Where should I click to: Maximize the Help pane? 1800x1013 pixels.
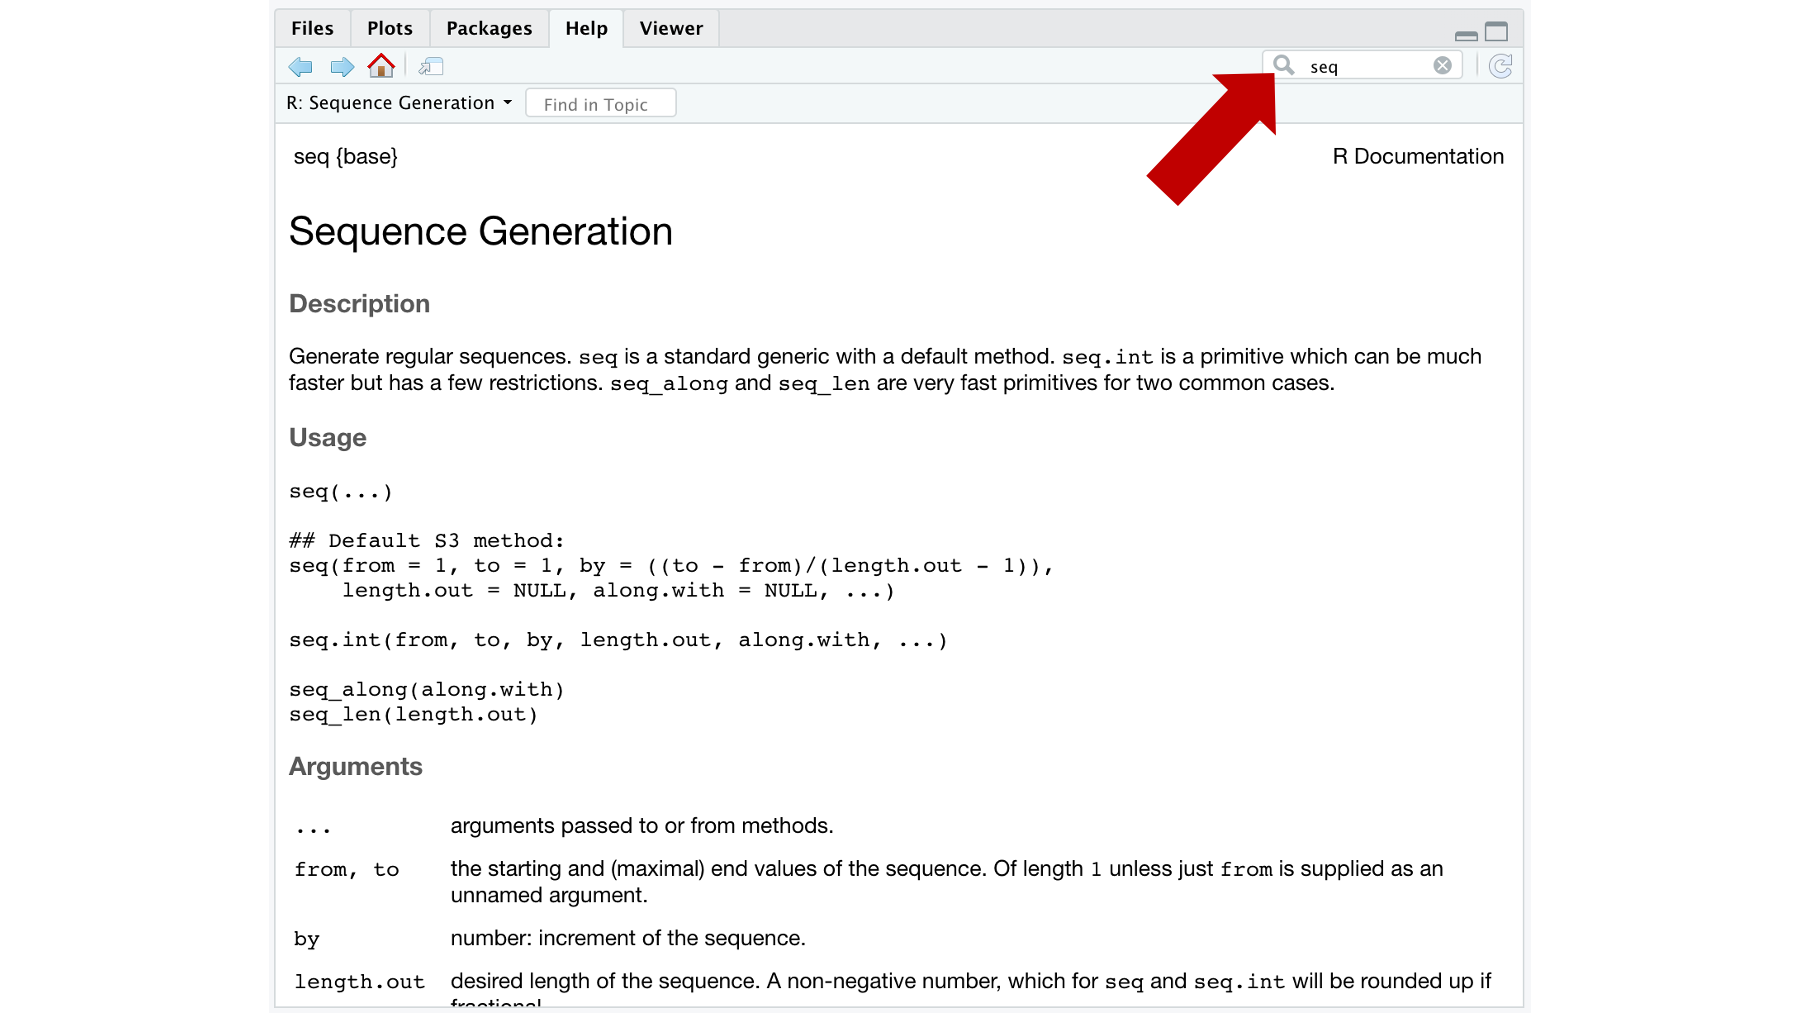tap(1496, 32)
